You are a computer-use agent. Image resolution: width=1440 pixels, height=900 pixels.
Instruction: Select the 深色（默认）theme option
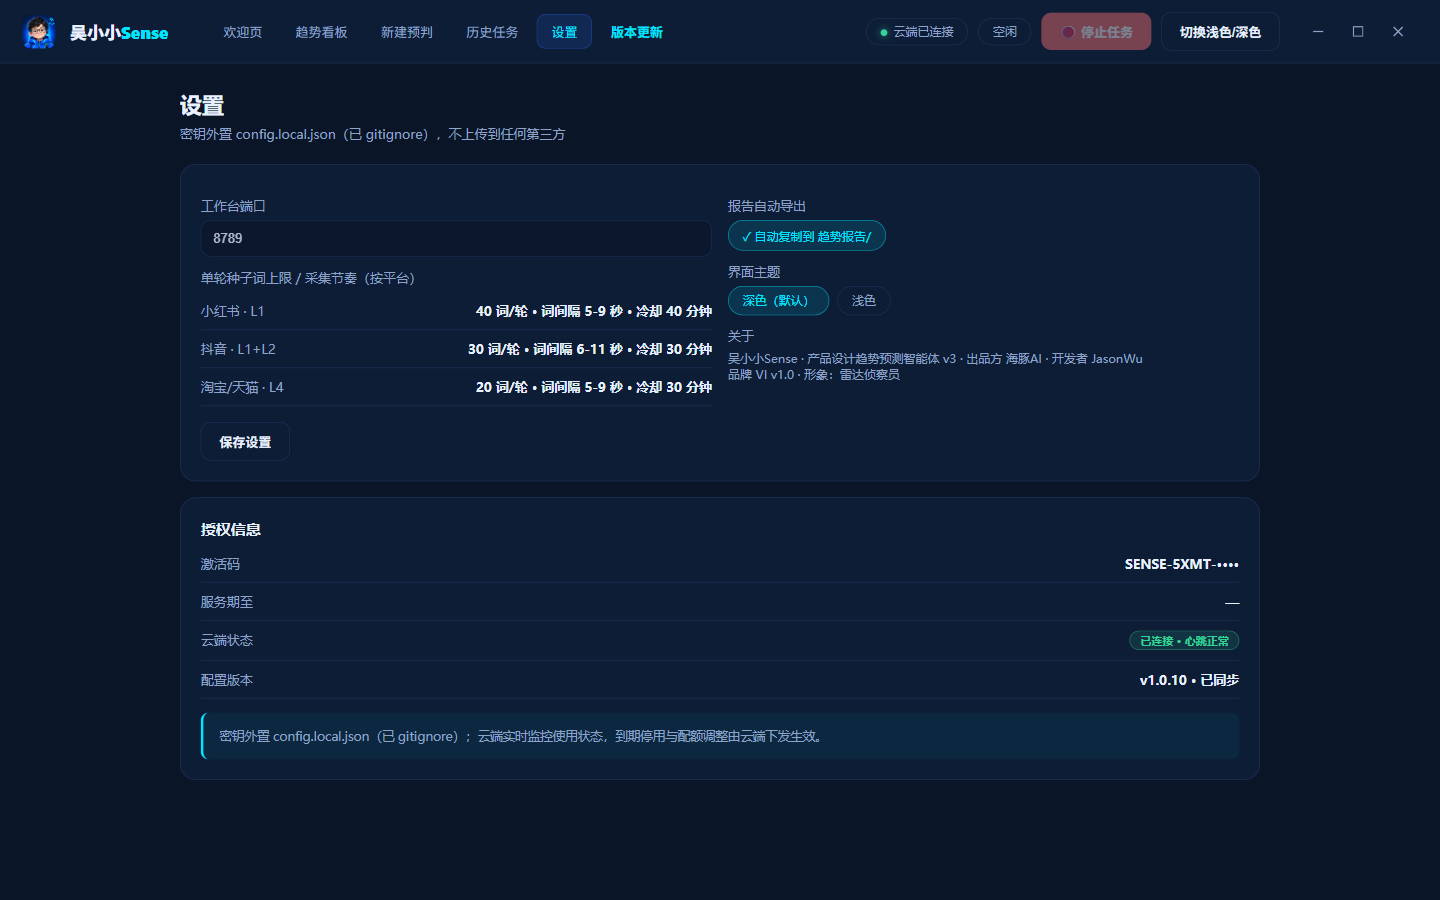778,301
